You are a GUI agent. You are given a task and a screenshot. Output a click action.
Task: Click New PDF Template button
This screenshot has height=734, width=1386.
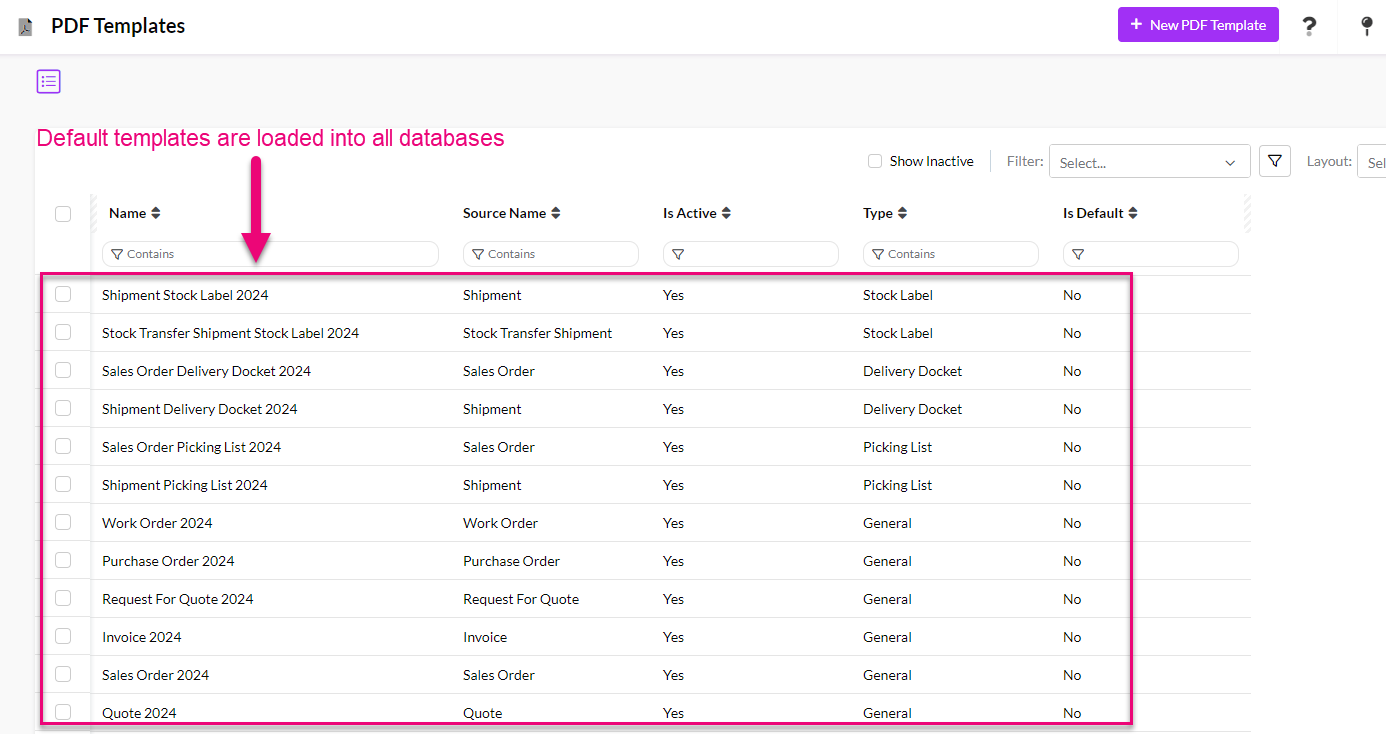coord(1198,25)
